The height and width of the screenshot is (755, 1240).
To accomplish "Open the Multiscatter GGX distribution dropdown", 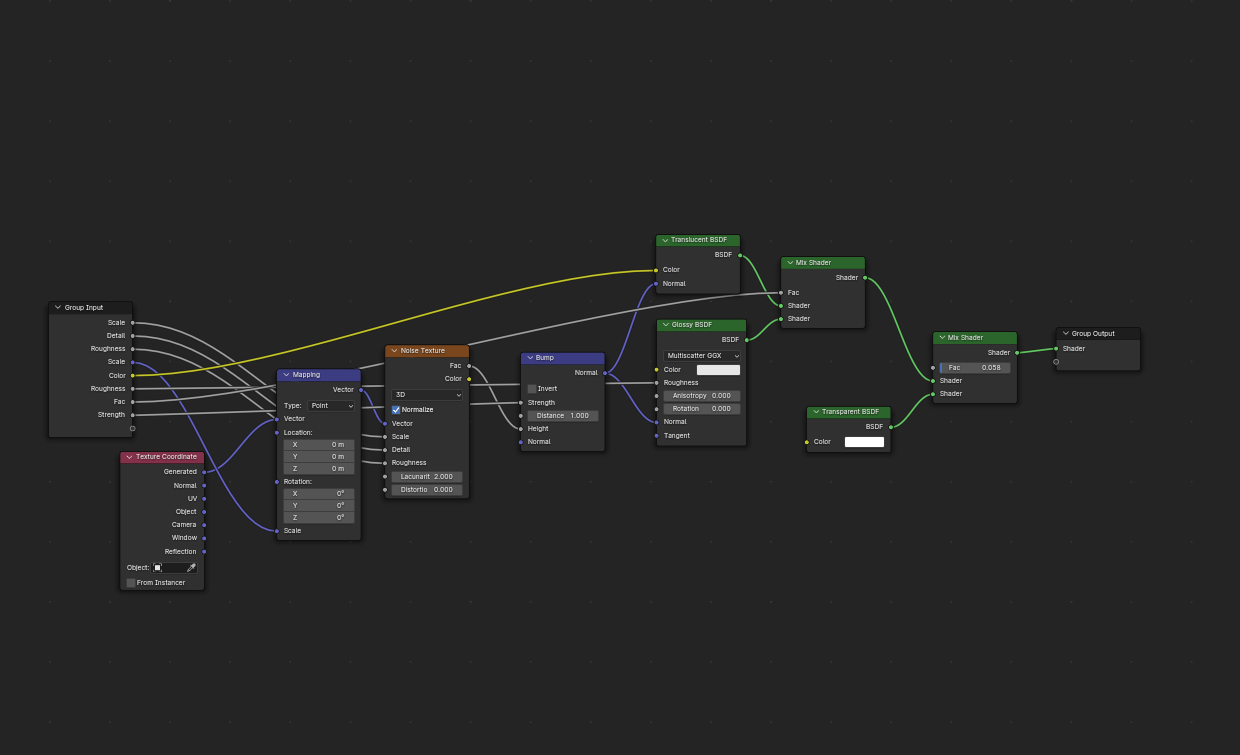I will [702, 356].
